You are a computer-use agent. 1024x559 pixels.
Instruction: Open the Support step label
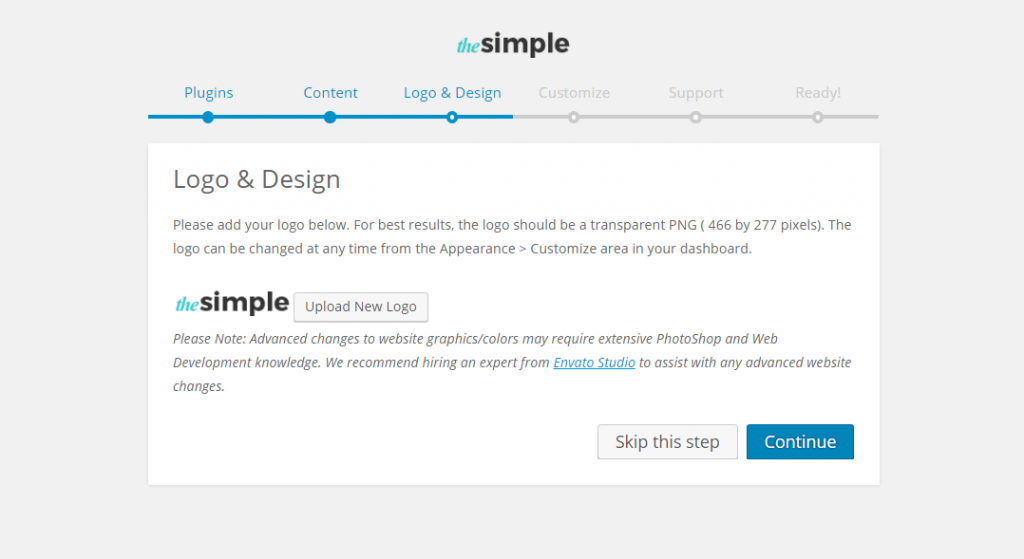(x=696, y=93)
